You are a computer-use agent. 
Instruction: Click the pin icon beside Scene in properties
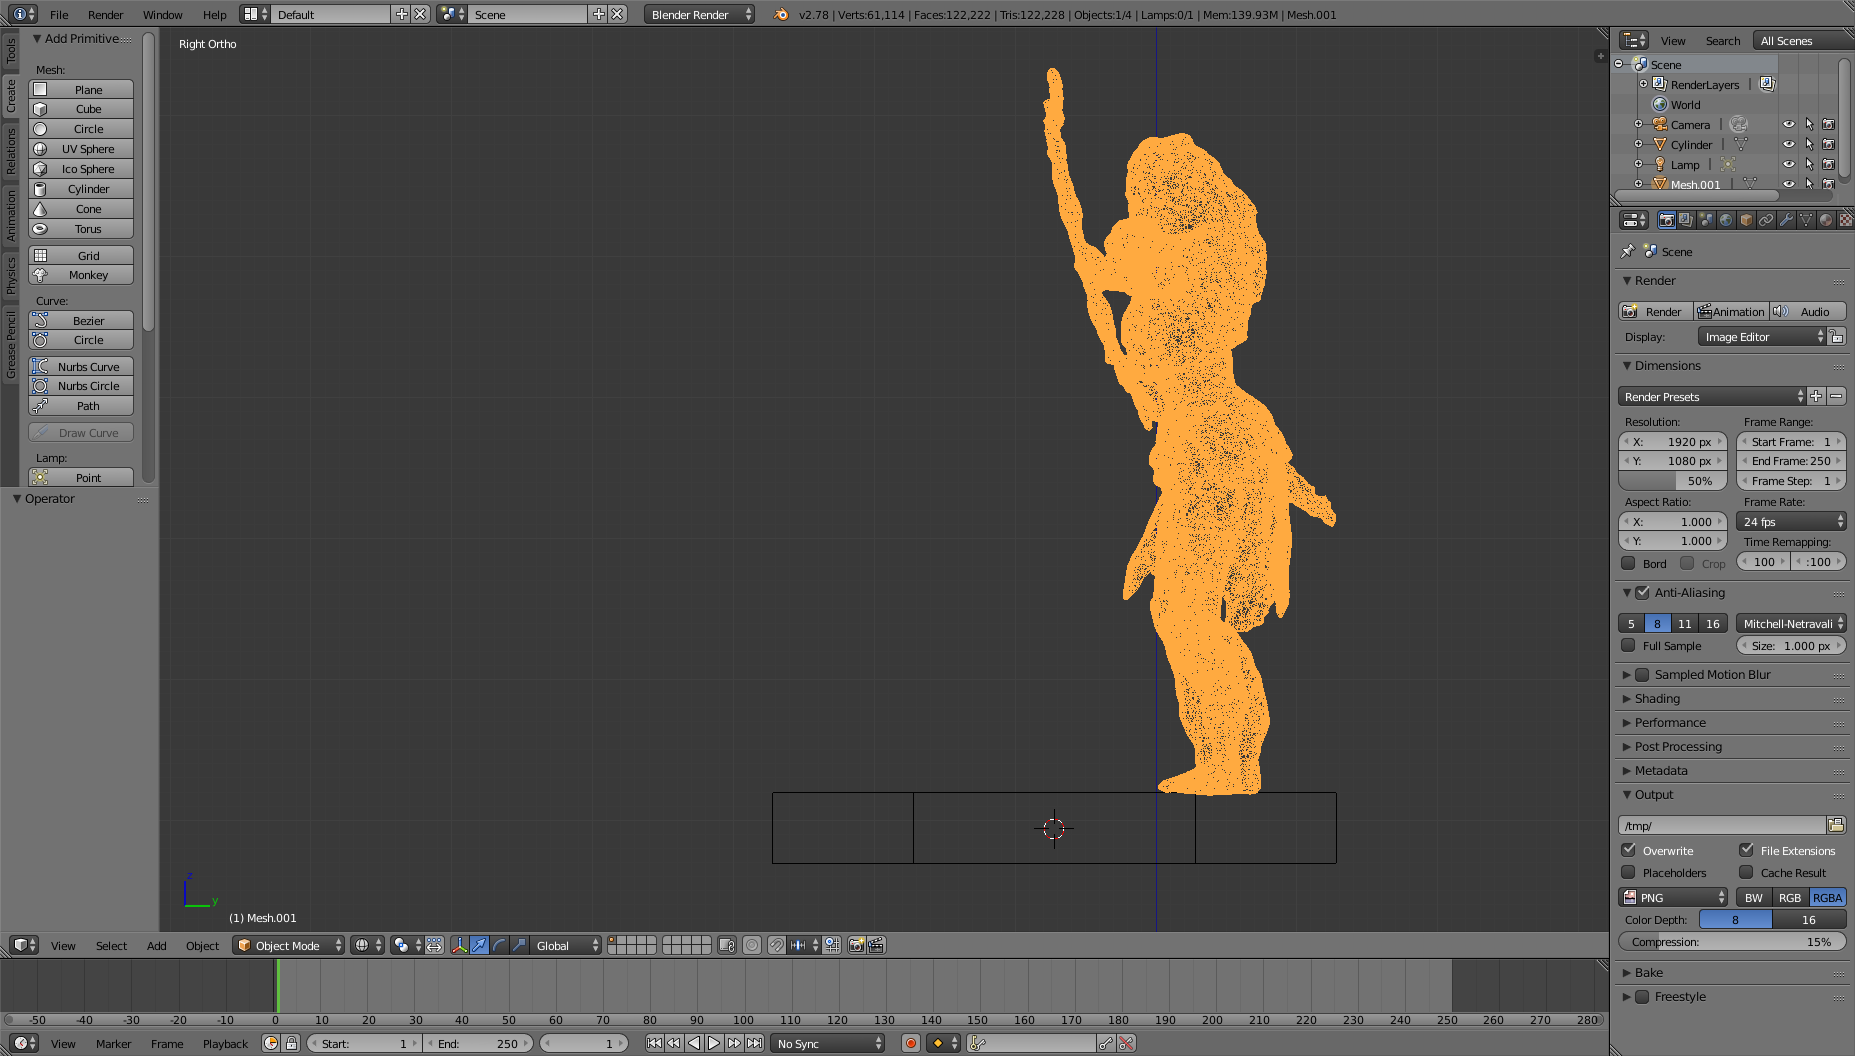point(1628,251)
